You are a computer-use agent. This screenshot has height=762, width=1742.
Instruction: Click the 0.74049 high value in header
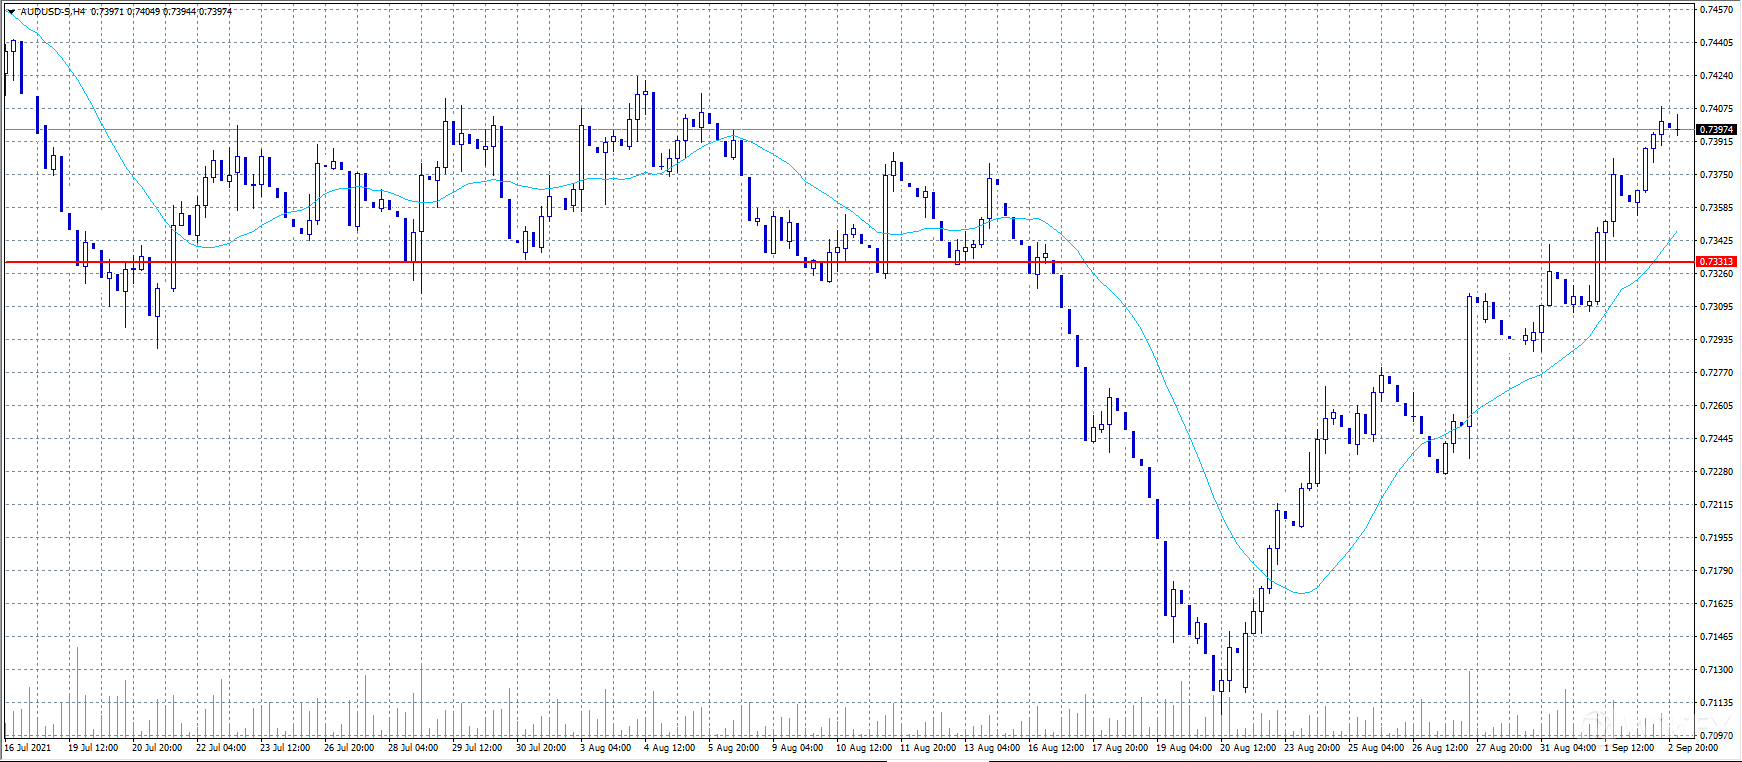(143, 12)
